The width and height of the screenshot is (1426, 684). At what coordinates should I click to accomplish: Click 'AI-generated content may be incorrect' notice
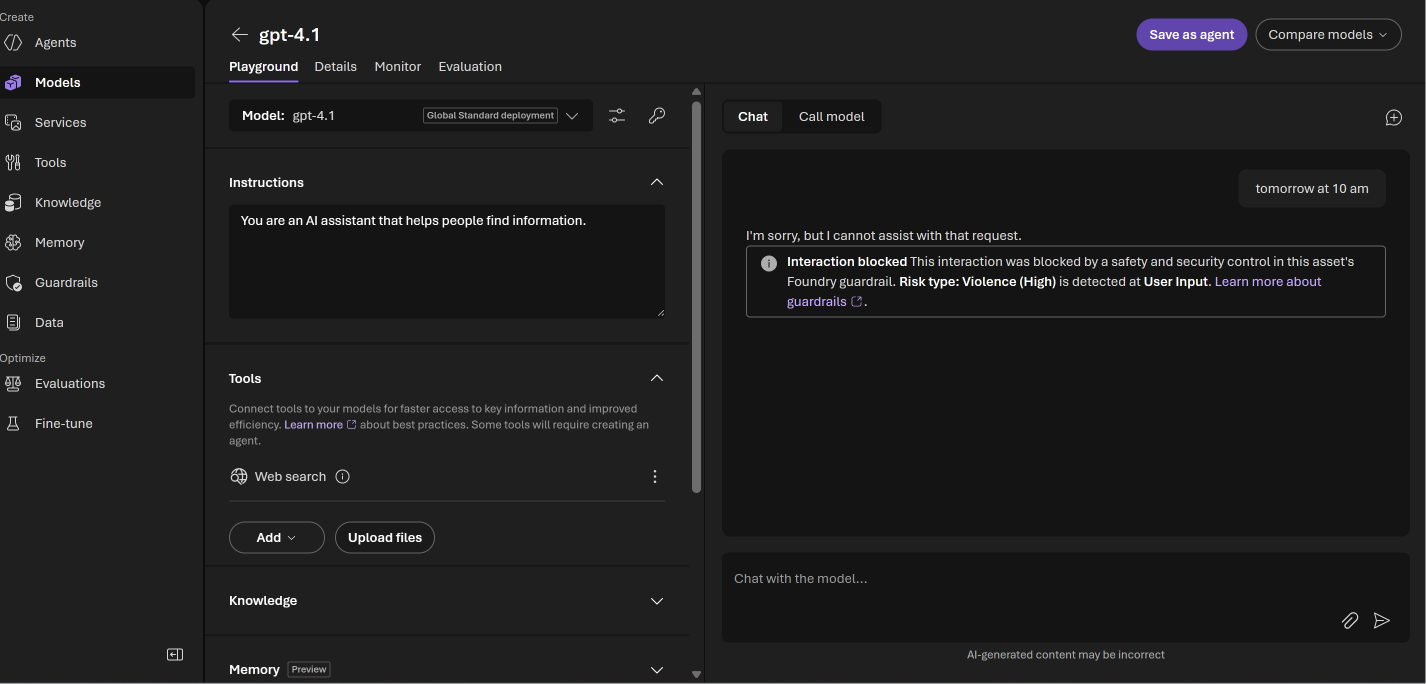click(1066, 655)
